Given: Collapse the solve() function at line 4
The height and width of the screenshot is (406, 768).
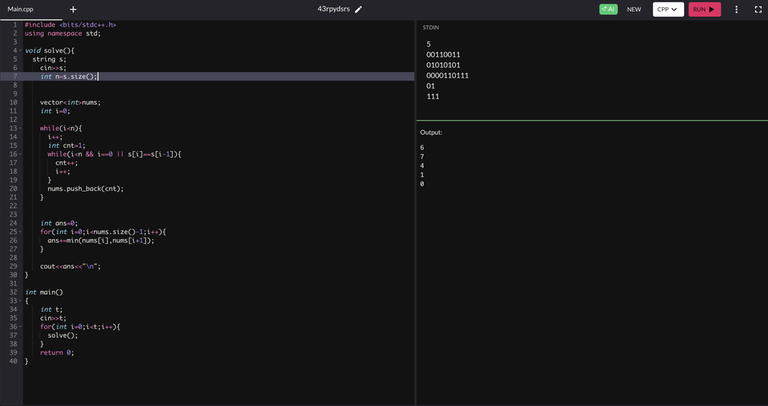Looking at the screenshot, I should (x=20, y=50).
